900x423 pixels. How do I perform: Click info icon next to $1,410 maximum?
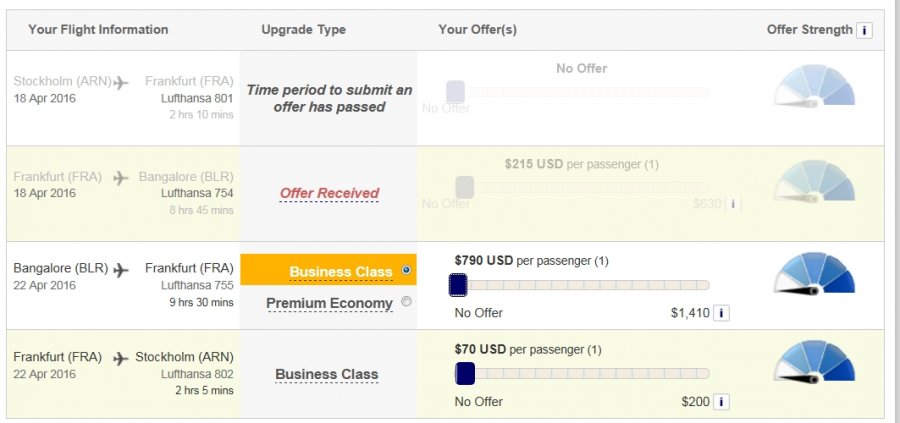point(722,313)
